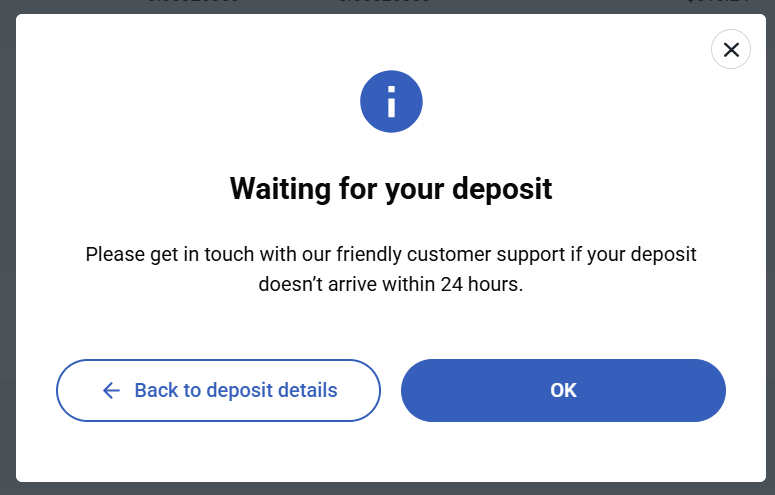775x495 pixels.
Task: Click the "Back to deposit details" label text
Action: click(236, 390)
